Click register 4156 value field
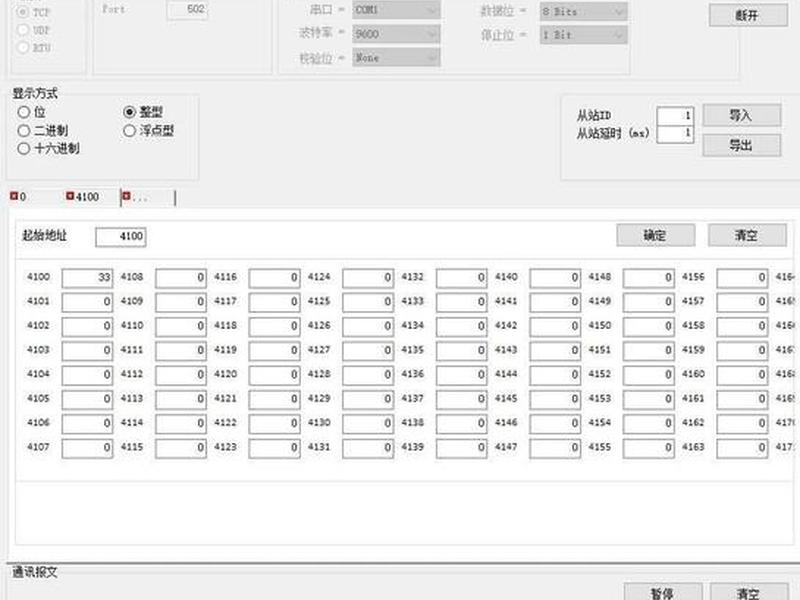The image size is (800, 600). 742,279
